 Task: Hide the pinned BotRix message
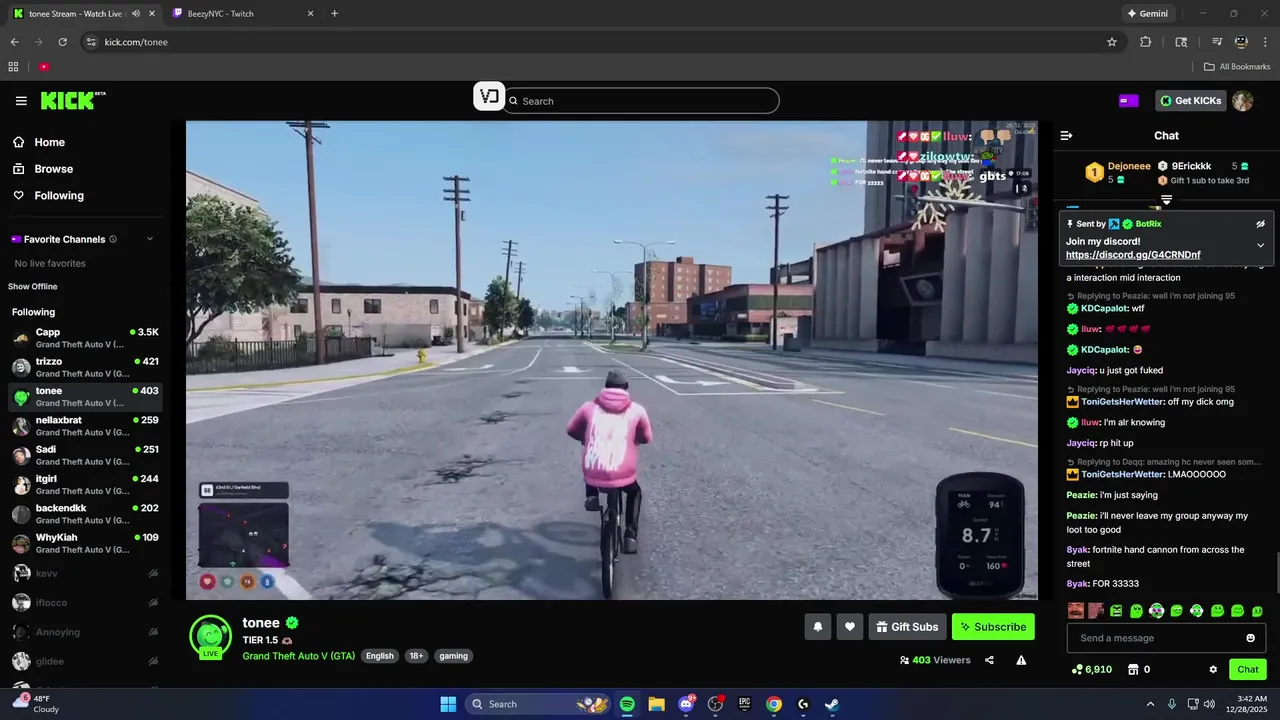1260,224
